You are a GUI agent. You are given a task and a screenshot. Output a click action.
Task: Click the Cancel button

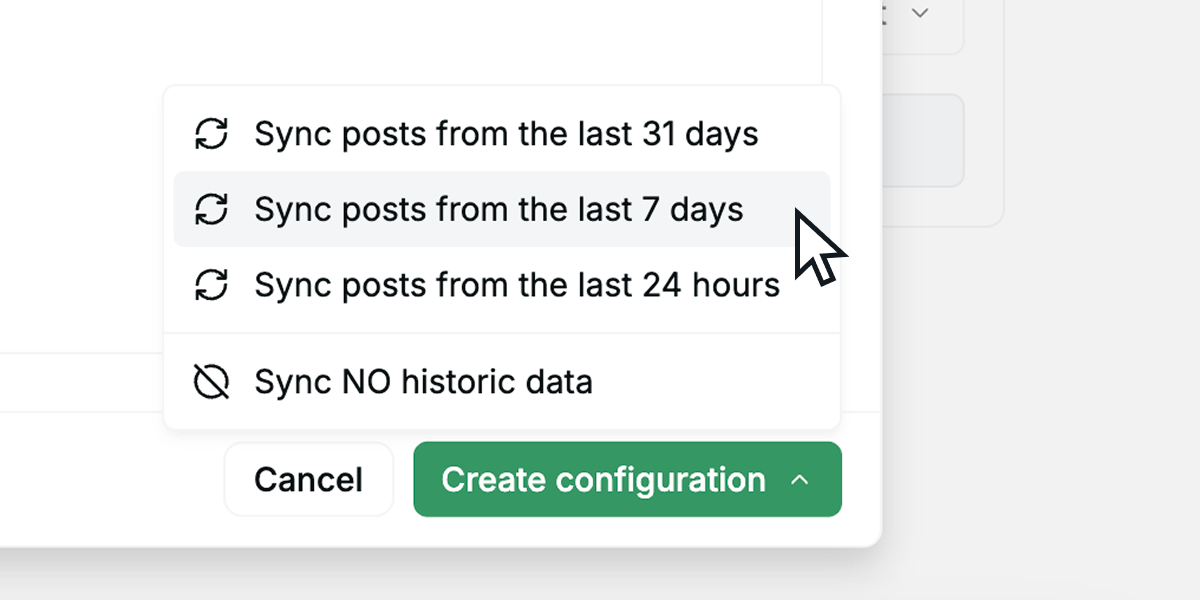[308, 479]
